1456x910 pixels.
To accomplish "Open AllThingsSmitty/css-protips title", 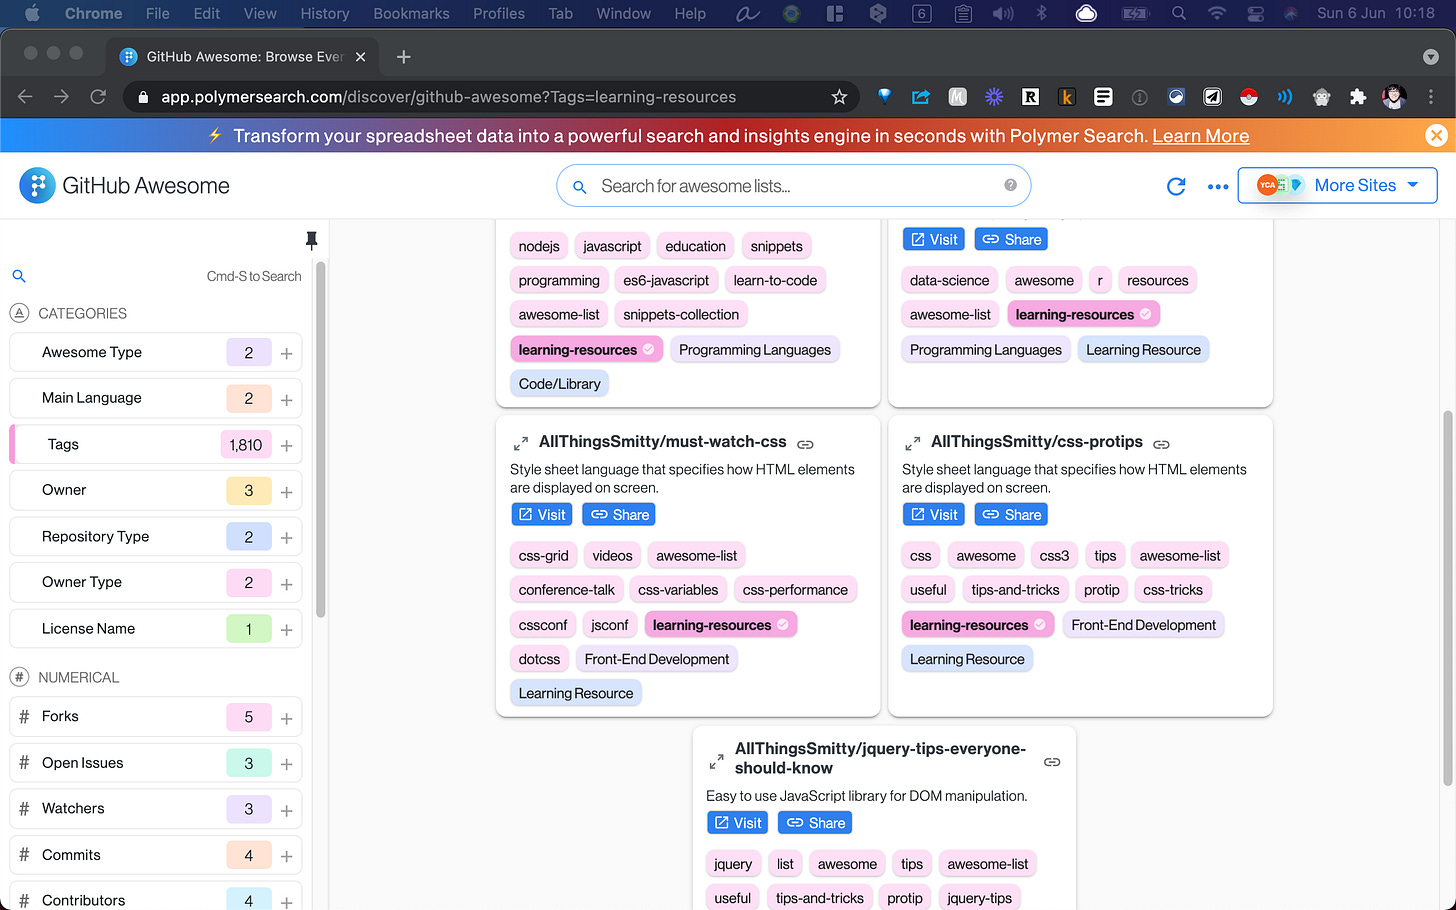I will point(1036,442).
